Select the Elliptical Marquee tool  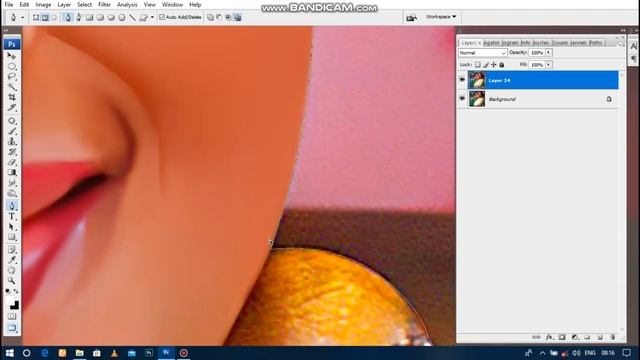(12, 66)
